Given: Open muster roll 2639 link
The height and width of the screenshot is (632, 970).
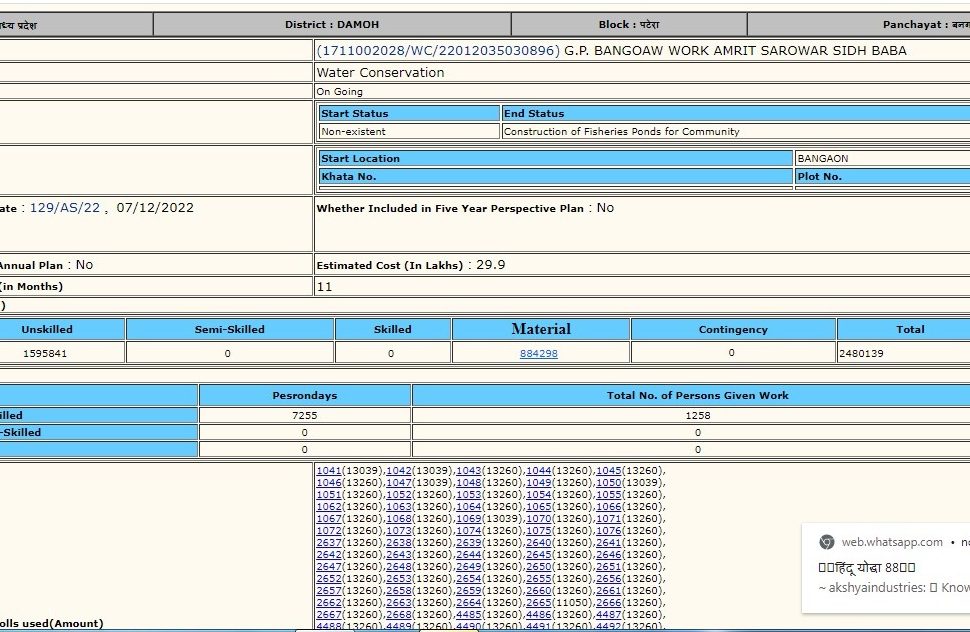Looking at the screenshot, I should (x=468, y=543).
